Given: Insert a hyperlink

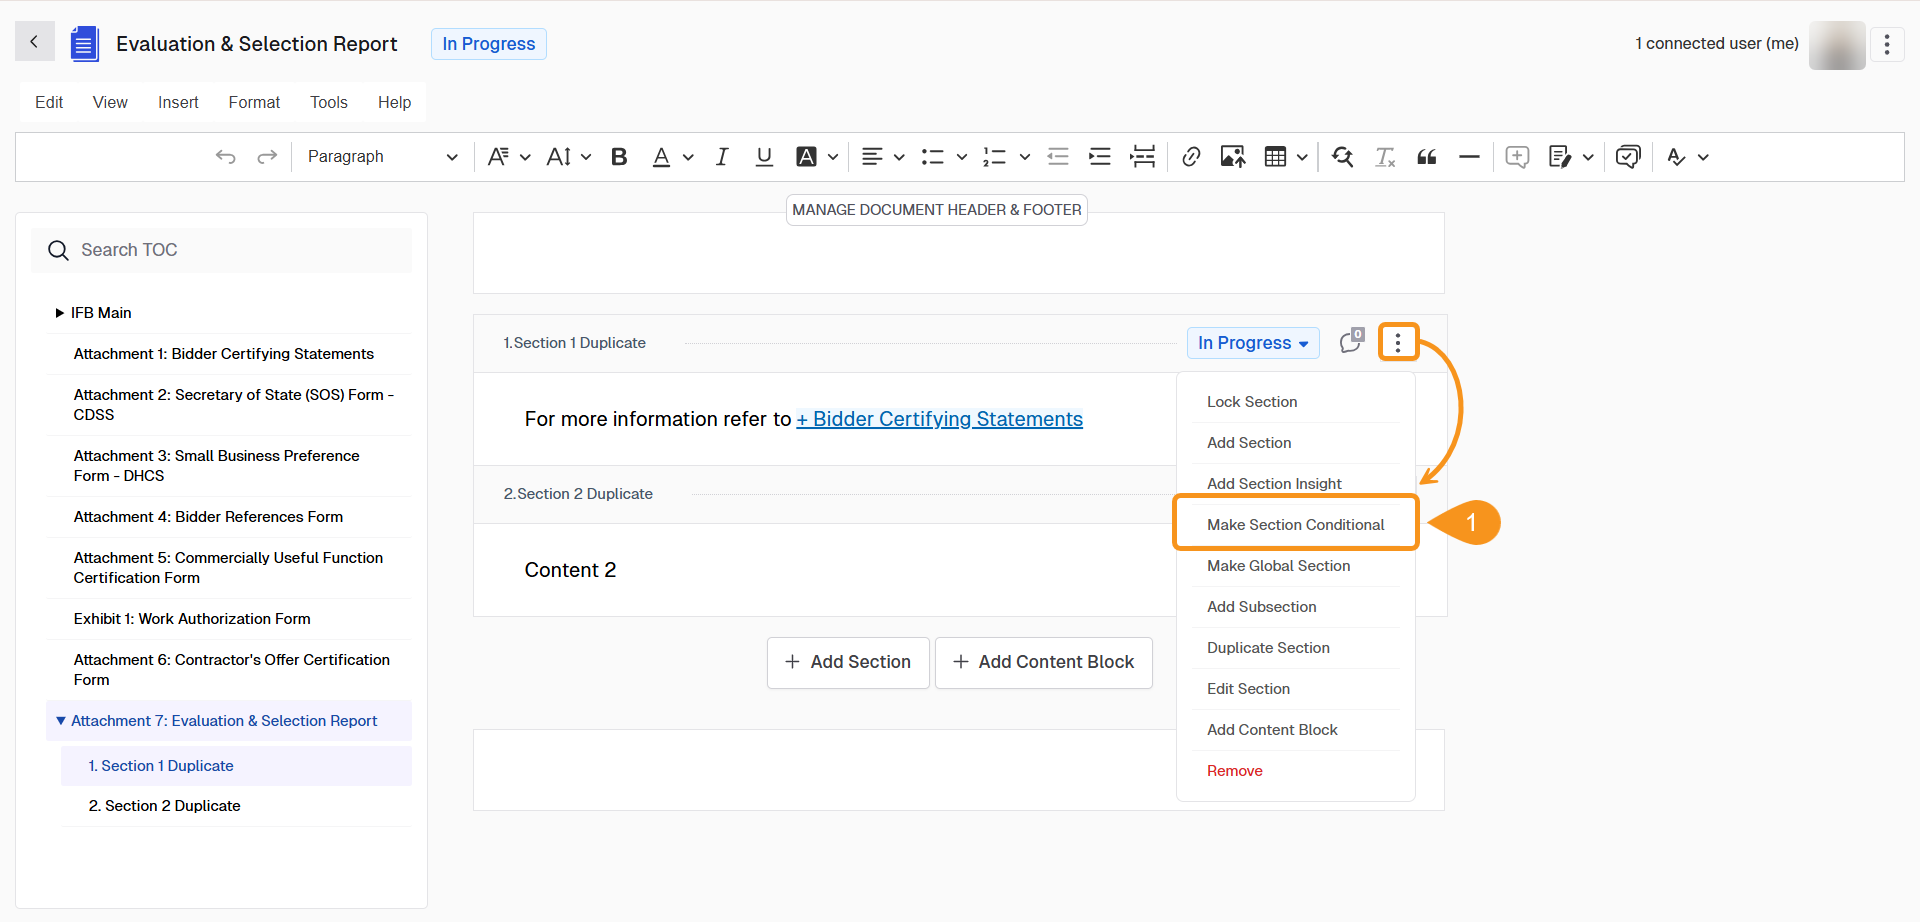Looking at the screenshot, I should click(1191, 156).
